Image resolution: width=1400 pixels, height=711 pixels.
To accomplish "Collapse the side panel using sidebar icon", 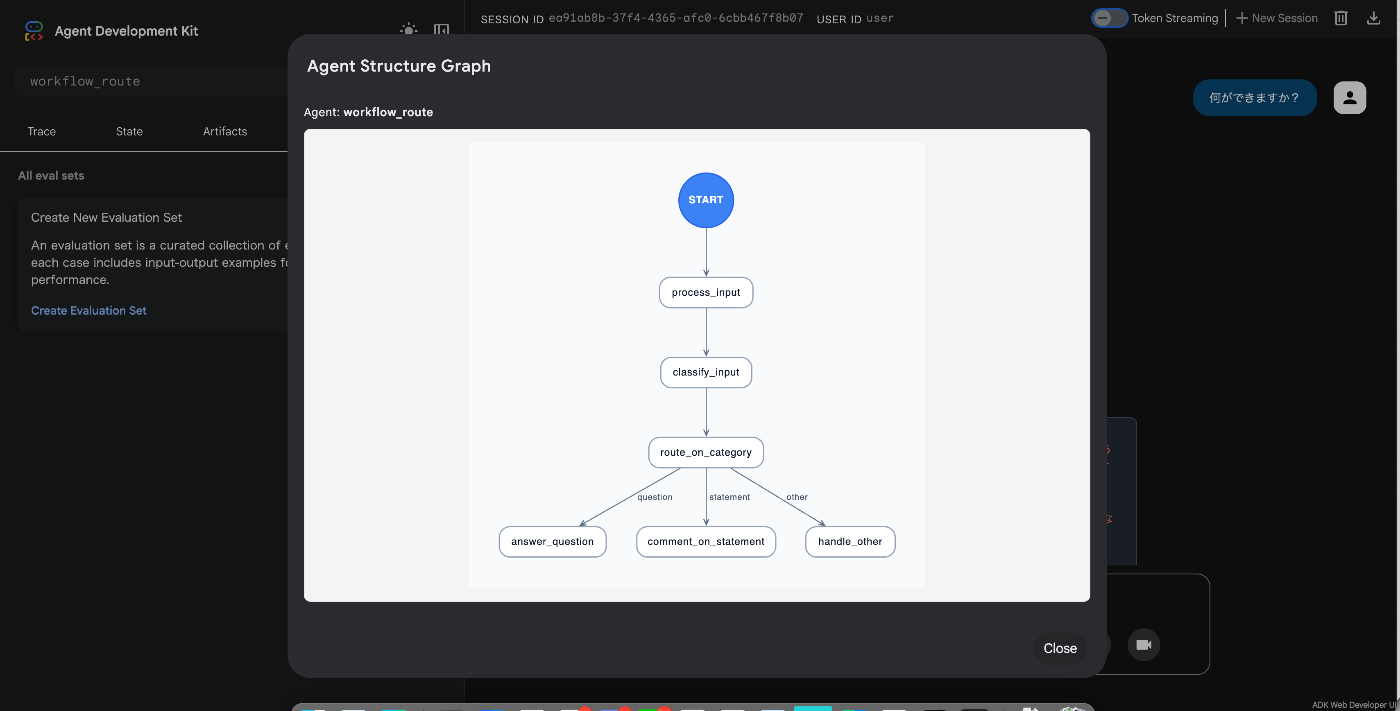I will 441,31.
